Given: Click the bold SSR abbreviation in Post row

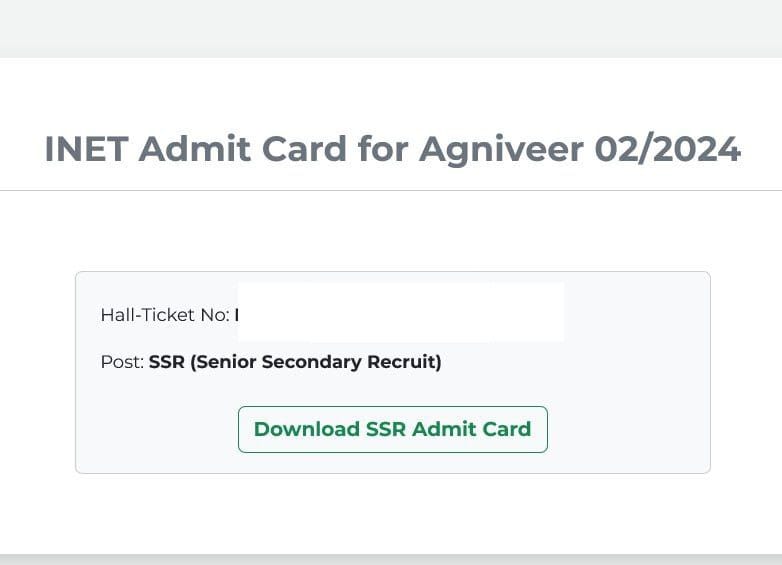Looking at the screenshot, I should pyautogui.click(x=167, y=362).
